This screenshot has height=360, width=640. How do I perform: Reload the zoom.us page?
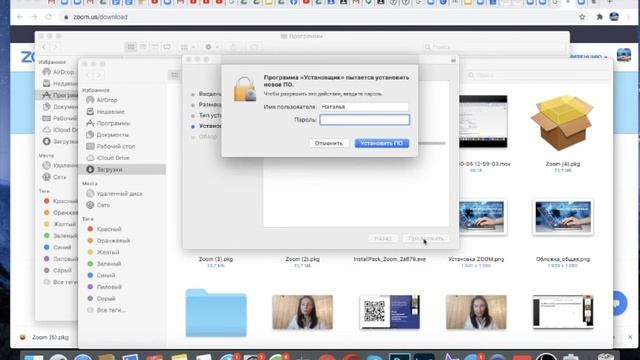49,17
